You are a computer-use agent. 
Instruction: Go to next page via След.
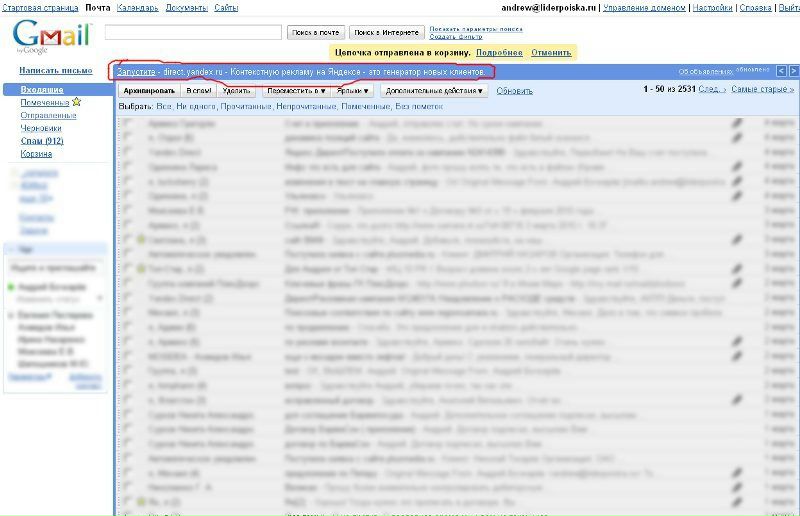tap(712, 89)
